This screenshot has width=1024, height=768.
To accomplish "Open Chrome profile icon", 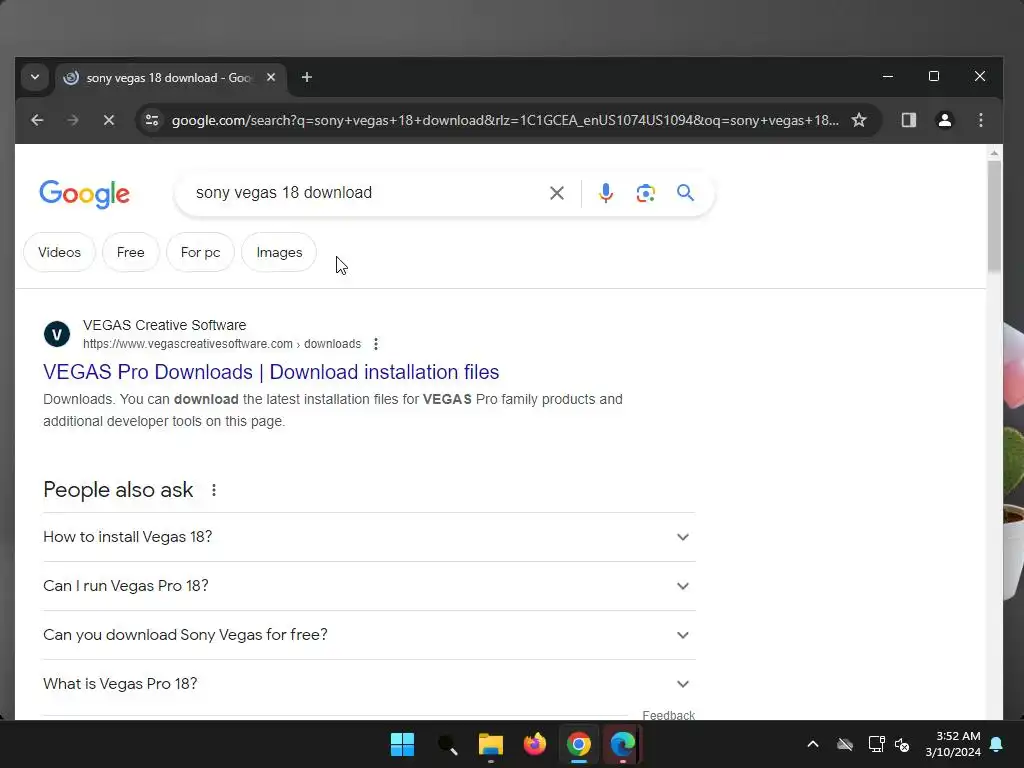I will [x=944, y=120].
